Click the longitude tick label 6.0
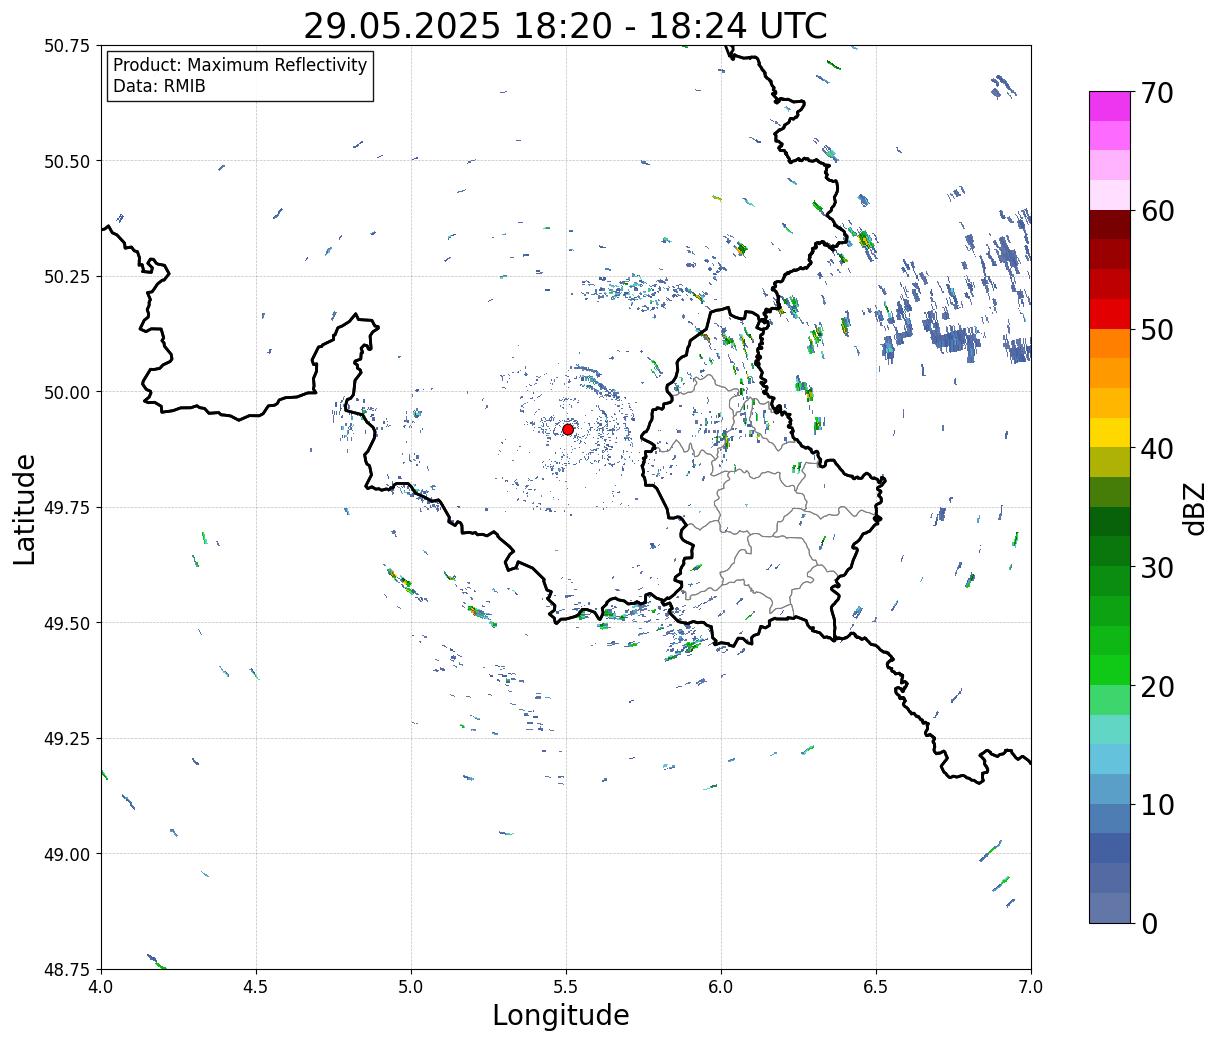This screenshot has width=1219, height=1040. [721, 987]
